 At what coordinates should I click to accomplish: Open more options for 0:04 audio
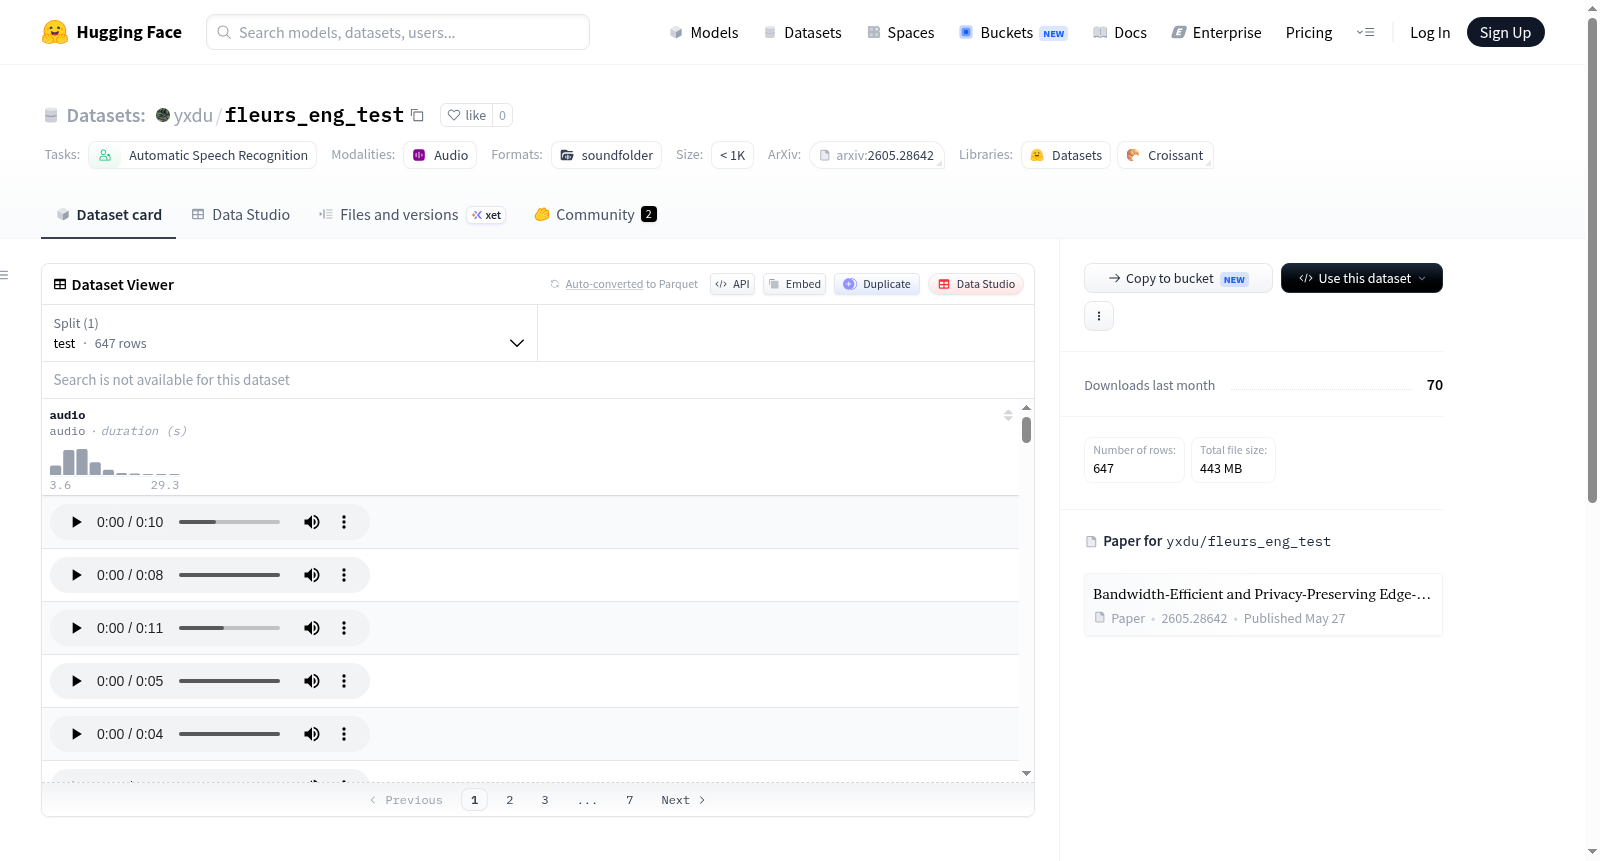click(344, 734)
